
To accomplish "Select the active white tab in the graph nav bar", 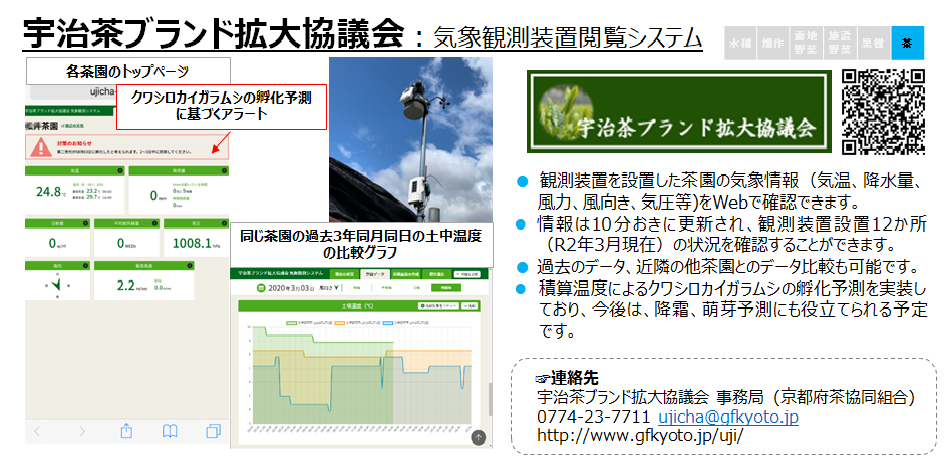I will click(375, 274).
